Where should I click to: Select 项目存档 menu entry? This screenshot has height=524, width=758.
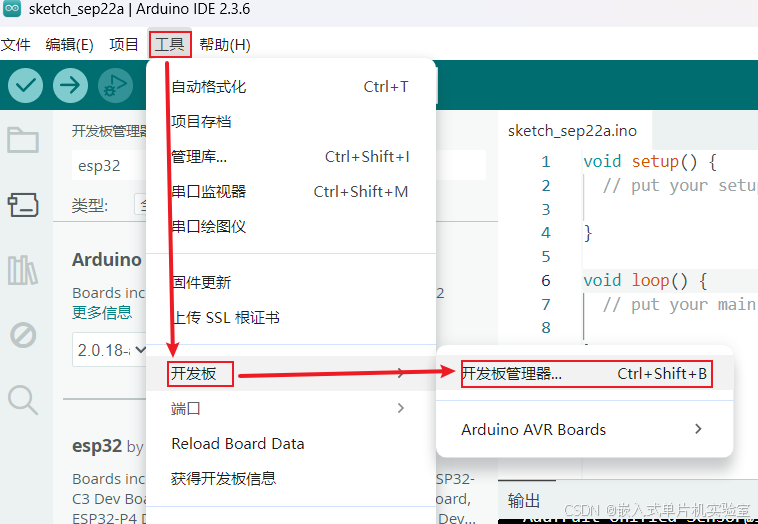click(x=291, y=121)
